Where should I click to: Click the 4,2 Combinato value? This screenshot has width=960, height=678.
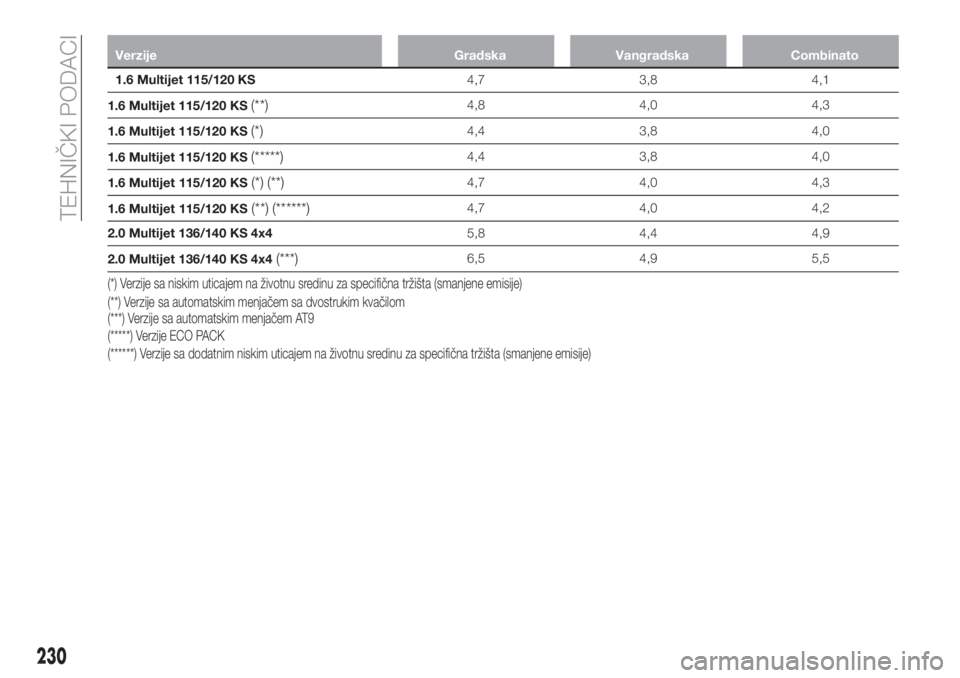point(820,208)
